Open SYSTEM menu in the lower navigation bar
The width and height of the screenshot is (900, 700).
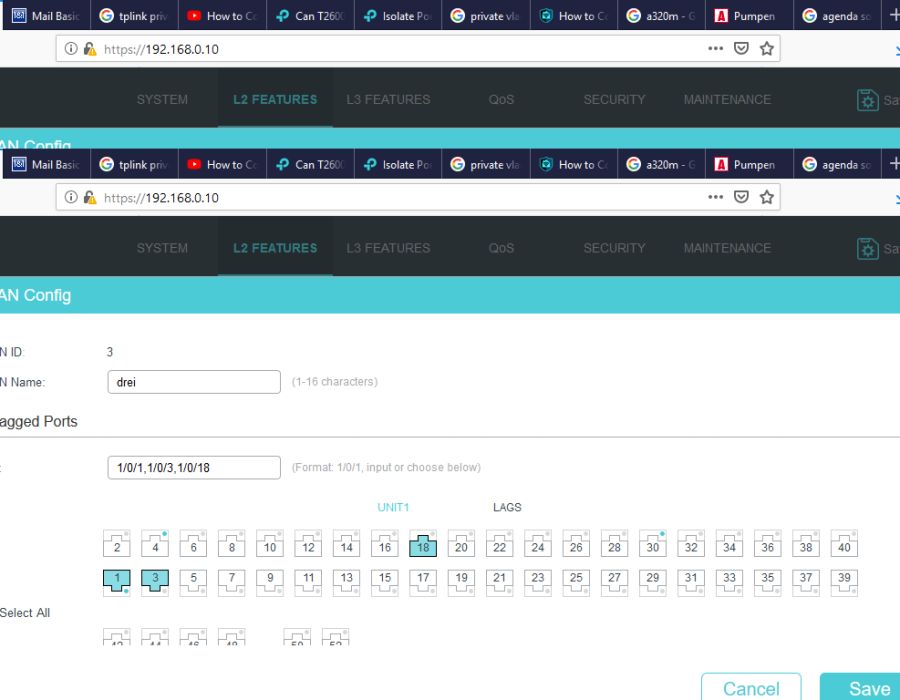point(162,248)
